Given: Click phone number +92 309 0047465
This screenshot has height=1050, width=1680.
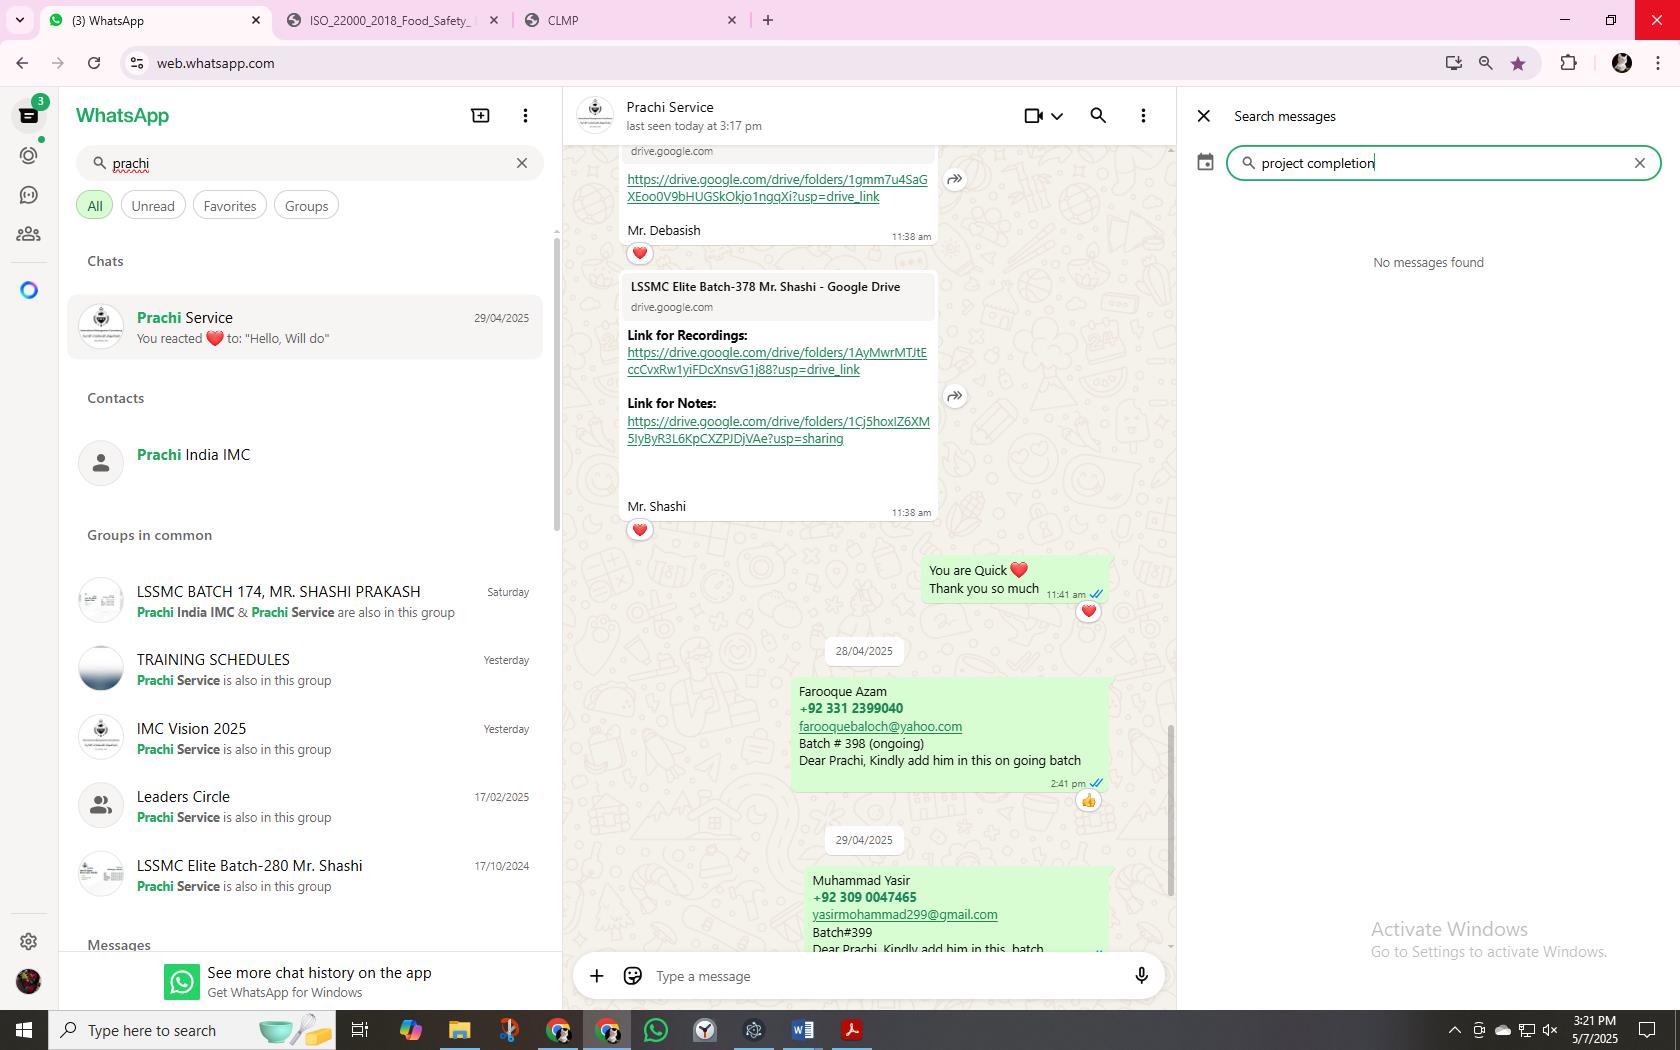Looking at the screenshot, I should [x=865, y=898].
